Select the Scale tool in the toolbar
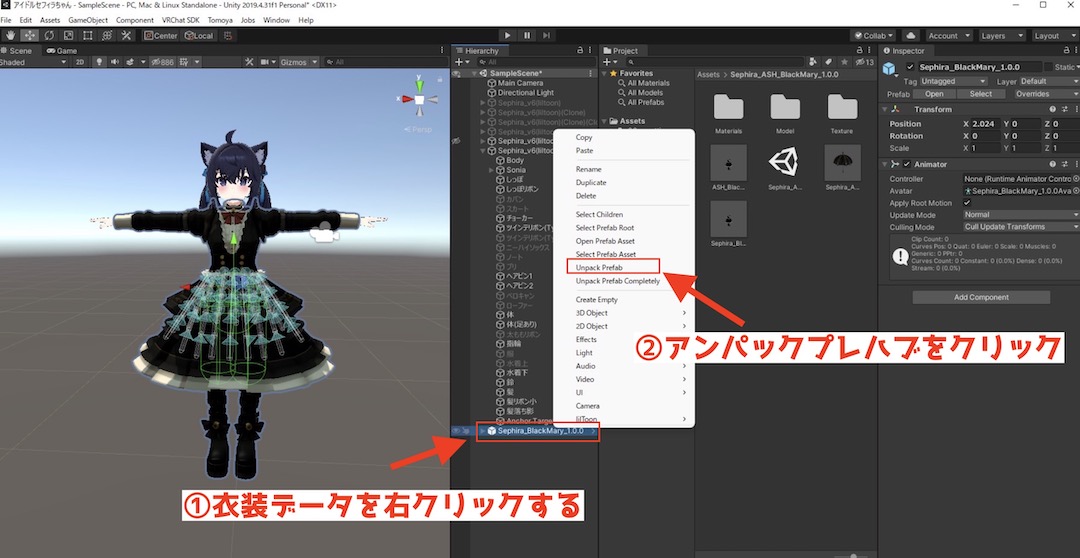Viewport: 1080px width, 558px height. pyautogui.click(x=68, y=35)
